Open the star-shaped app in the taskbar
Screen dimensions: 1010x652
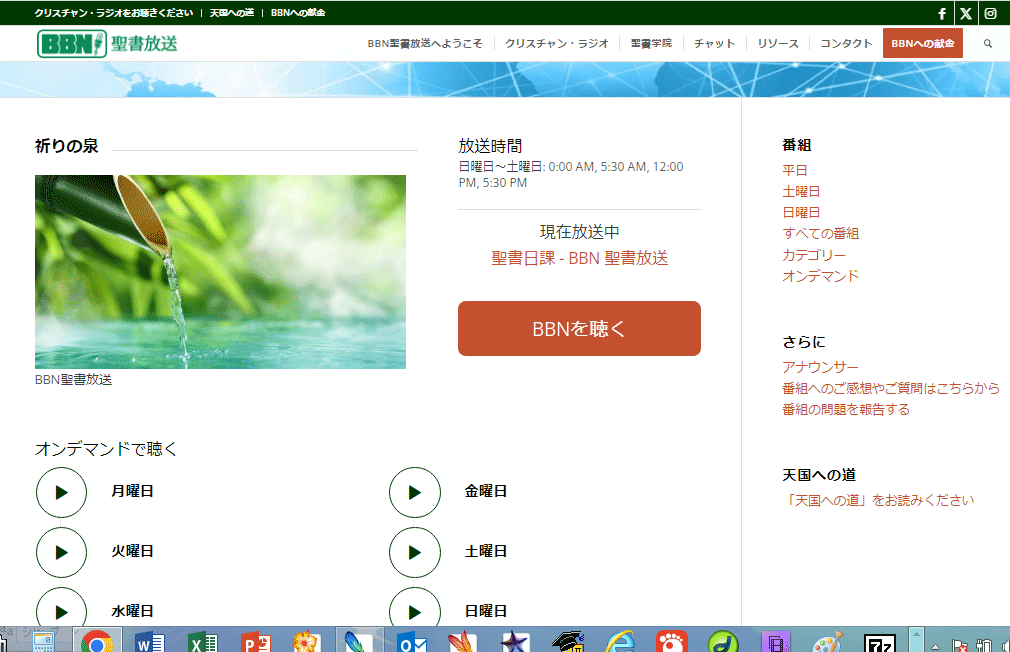coord(515,642)
